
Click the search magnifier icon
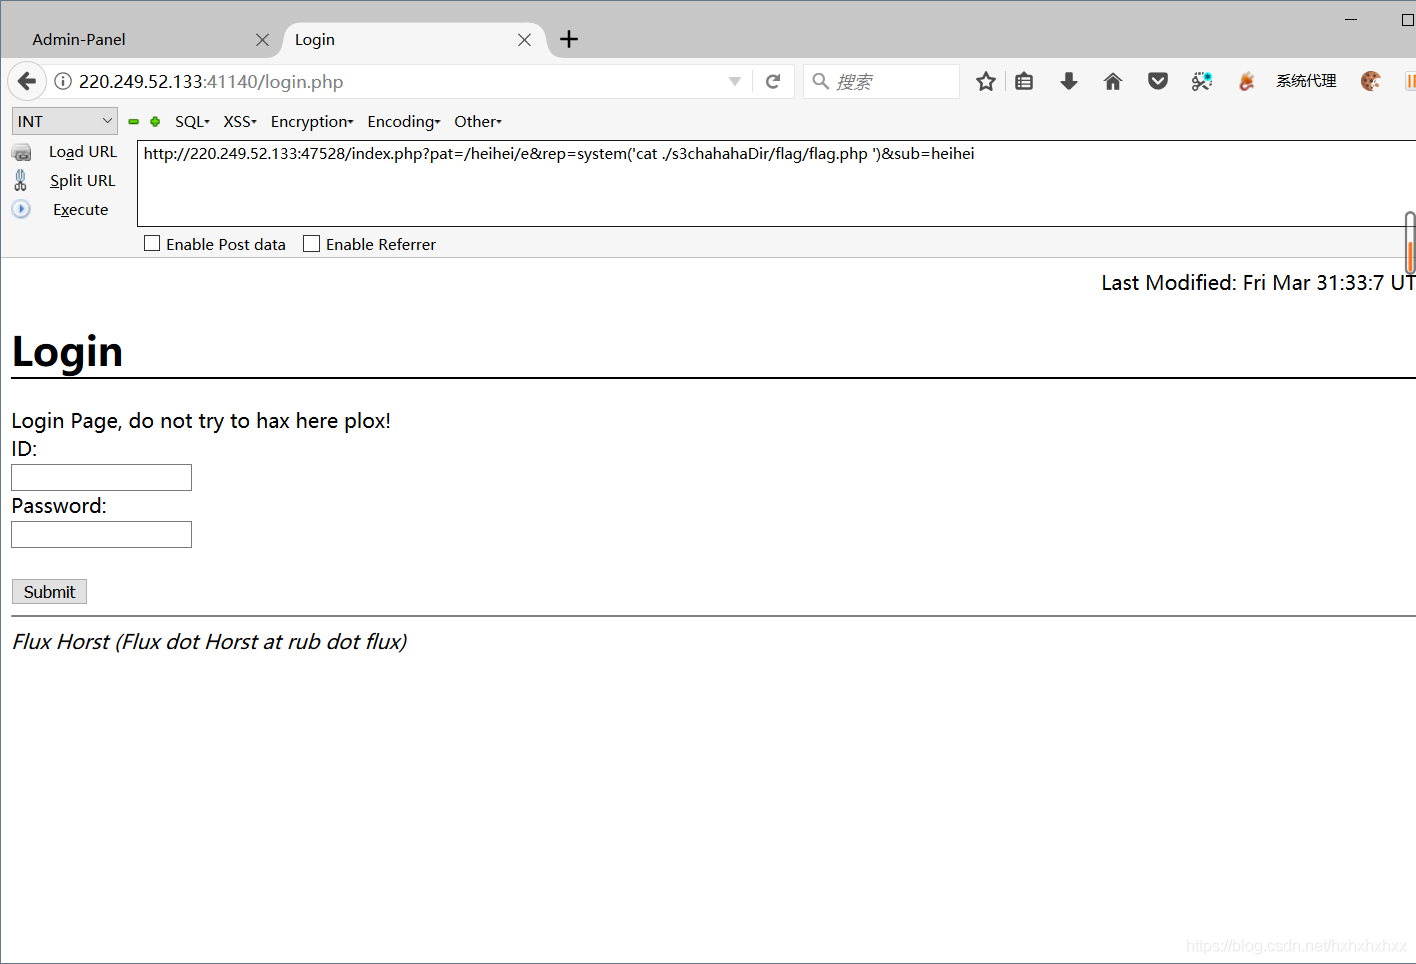point(821,81)
